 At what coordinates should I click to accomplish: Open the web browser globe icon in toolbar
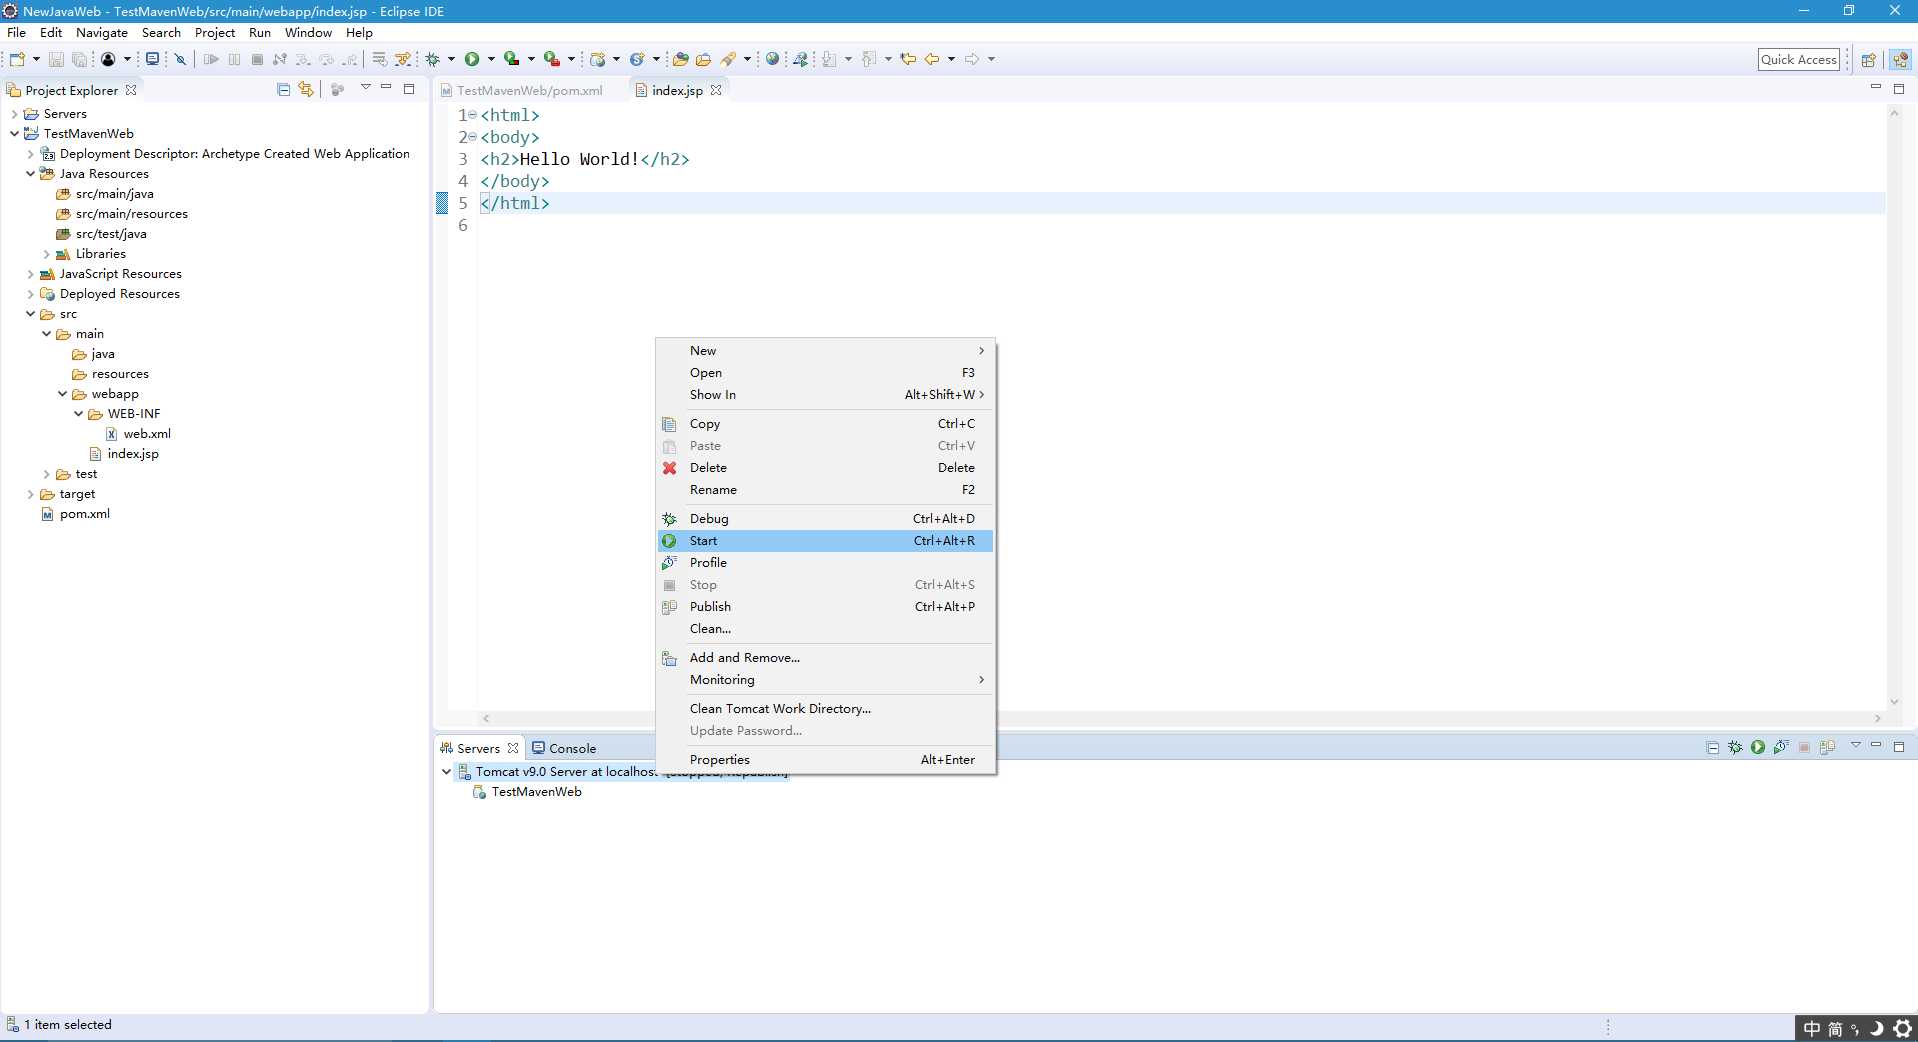(x=772, y=59)
